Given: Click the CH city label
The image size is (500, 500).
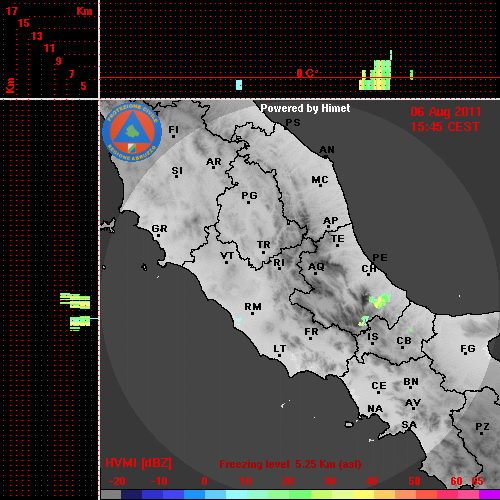Looking at the screenshot, I should coord(369,268).
